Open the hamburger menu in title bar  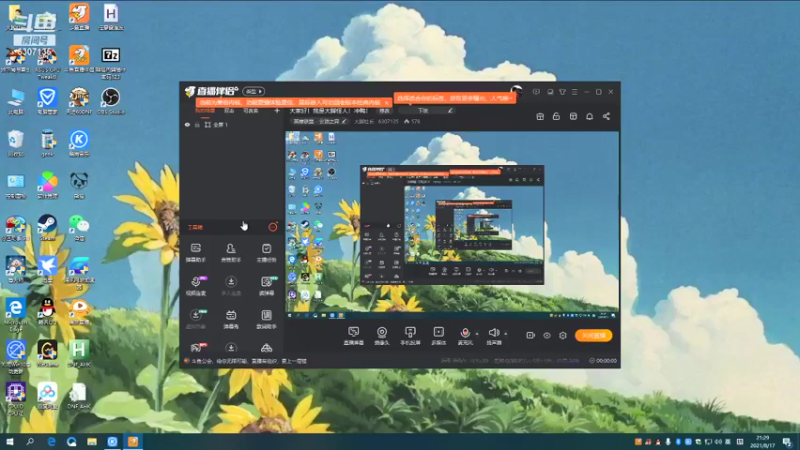tap(574, 92)
